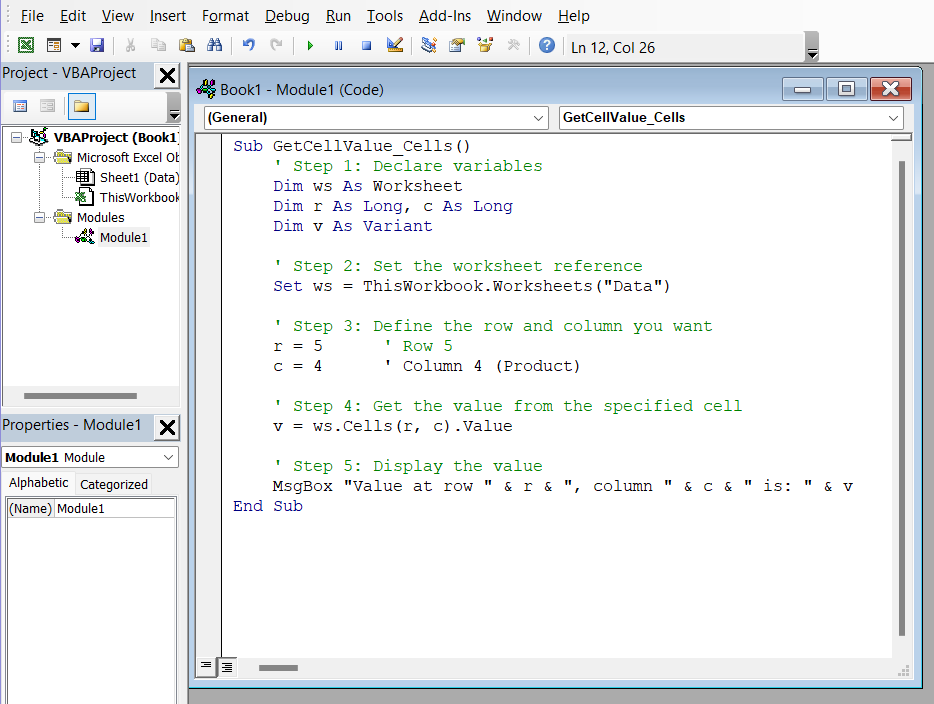934x704 pixels.
Task: Toggle Design Mode icon
Action: (x=394, y=46)
